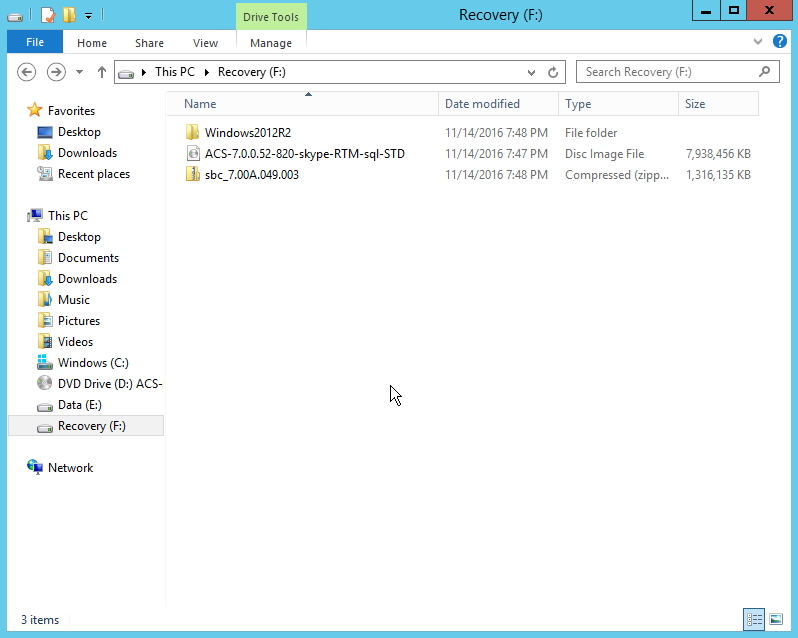Select the sbc_7.00A.049.003 zip icon
The height and width of the screenshot is (638, 798).
tap(192, 175)
